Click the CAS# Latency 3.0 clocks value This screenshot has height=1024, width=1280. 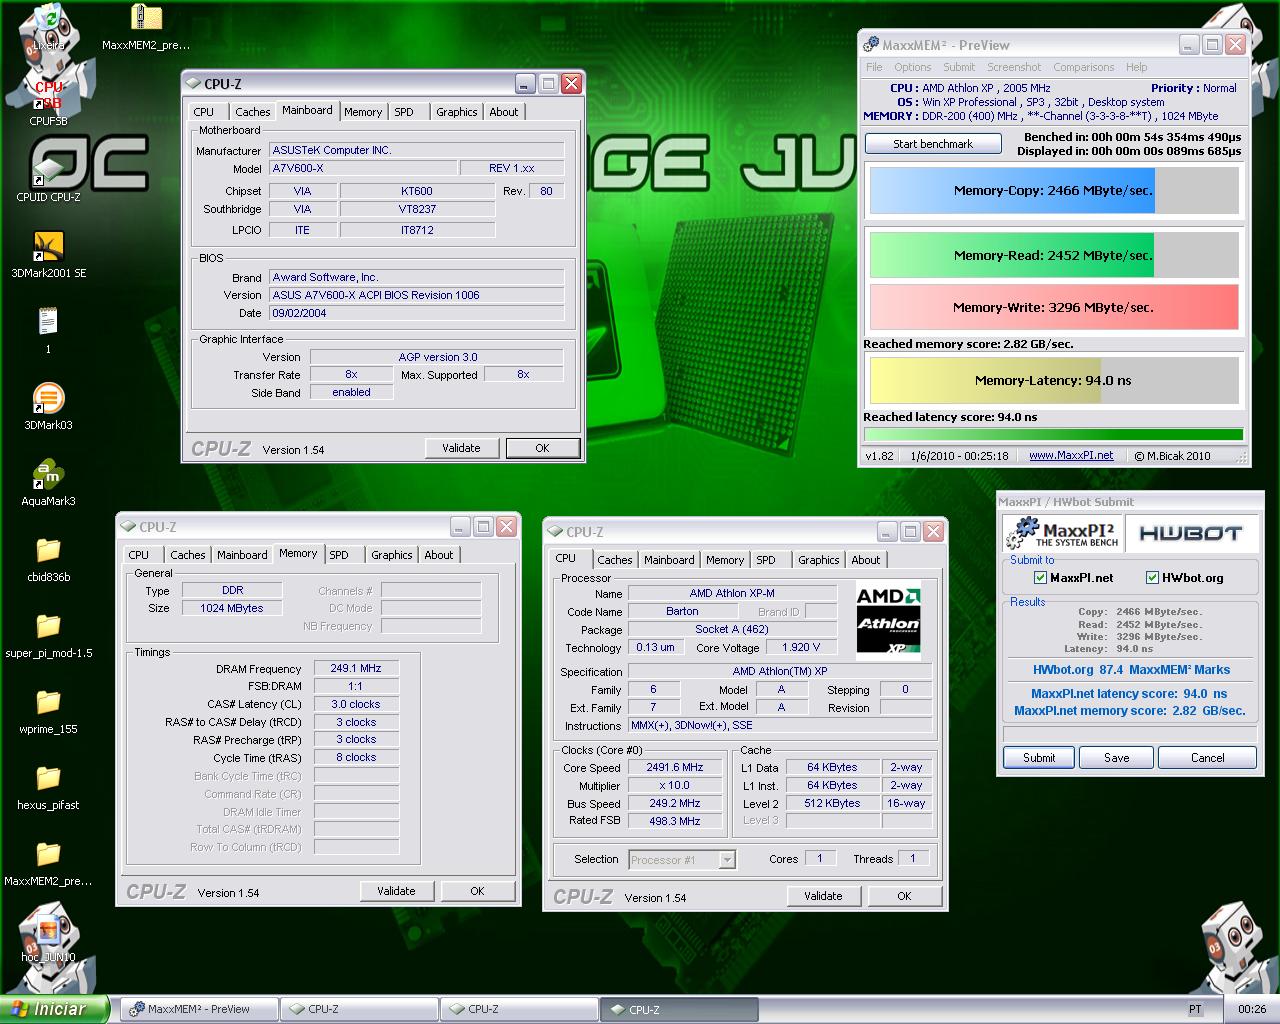(x=356, y=704)
